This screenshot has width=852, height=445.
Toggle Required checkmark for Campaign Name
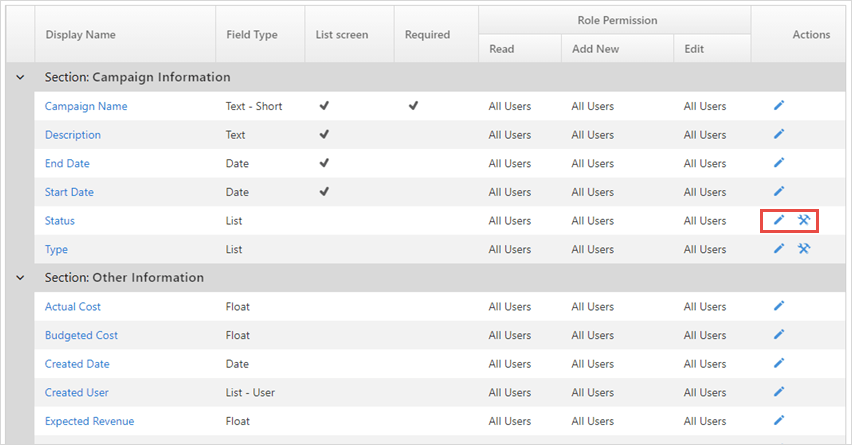(x=414, y=105)
